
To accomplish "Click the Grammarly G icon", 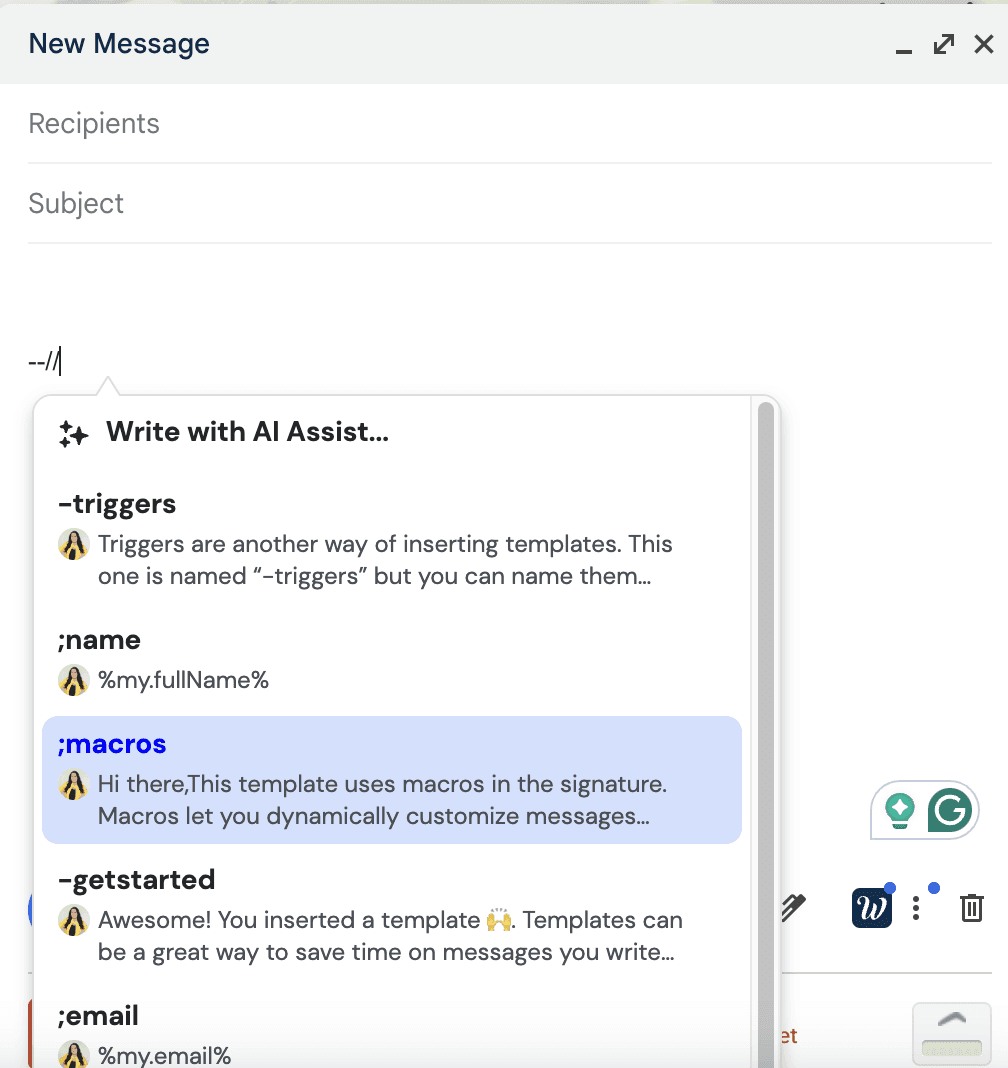I will click(949, 810).
